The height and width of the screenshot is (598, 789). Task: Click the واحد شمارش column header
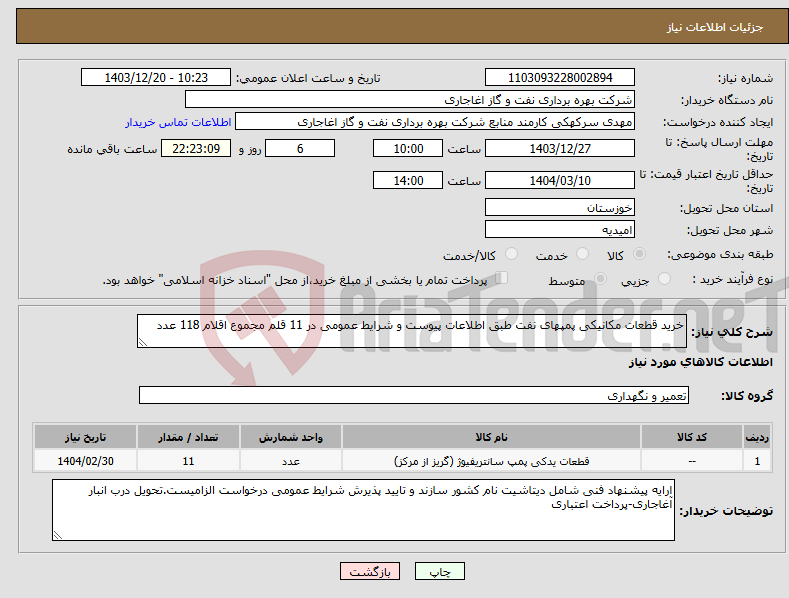point(291,437)
